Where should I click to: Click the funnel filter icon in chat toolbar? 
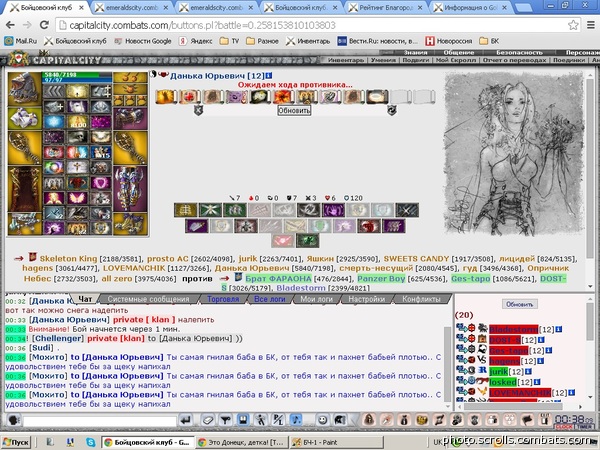(x=225, y=420)
